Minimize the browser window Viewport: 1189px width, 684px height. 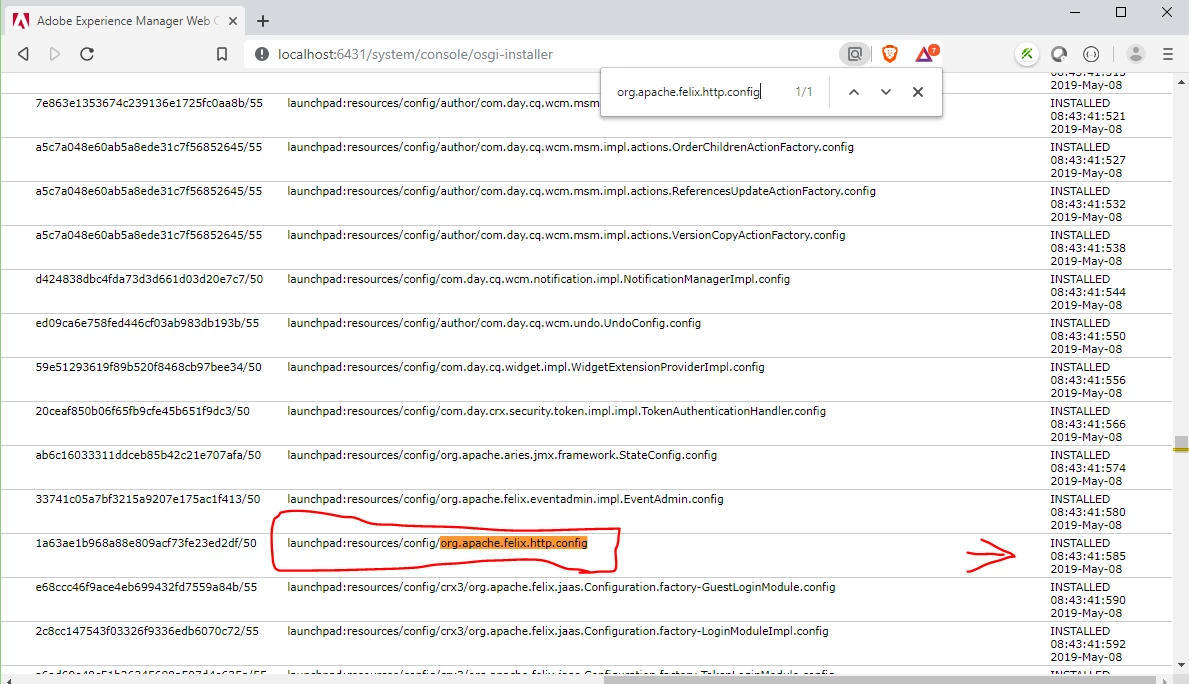pos(1075,12)
